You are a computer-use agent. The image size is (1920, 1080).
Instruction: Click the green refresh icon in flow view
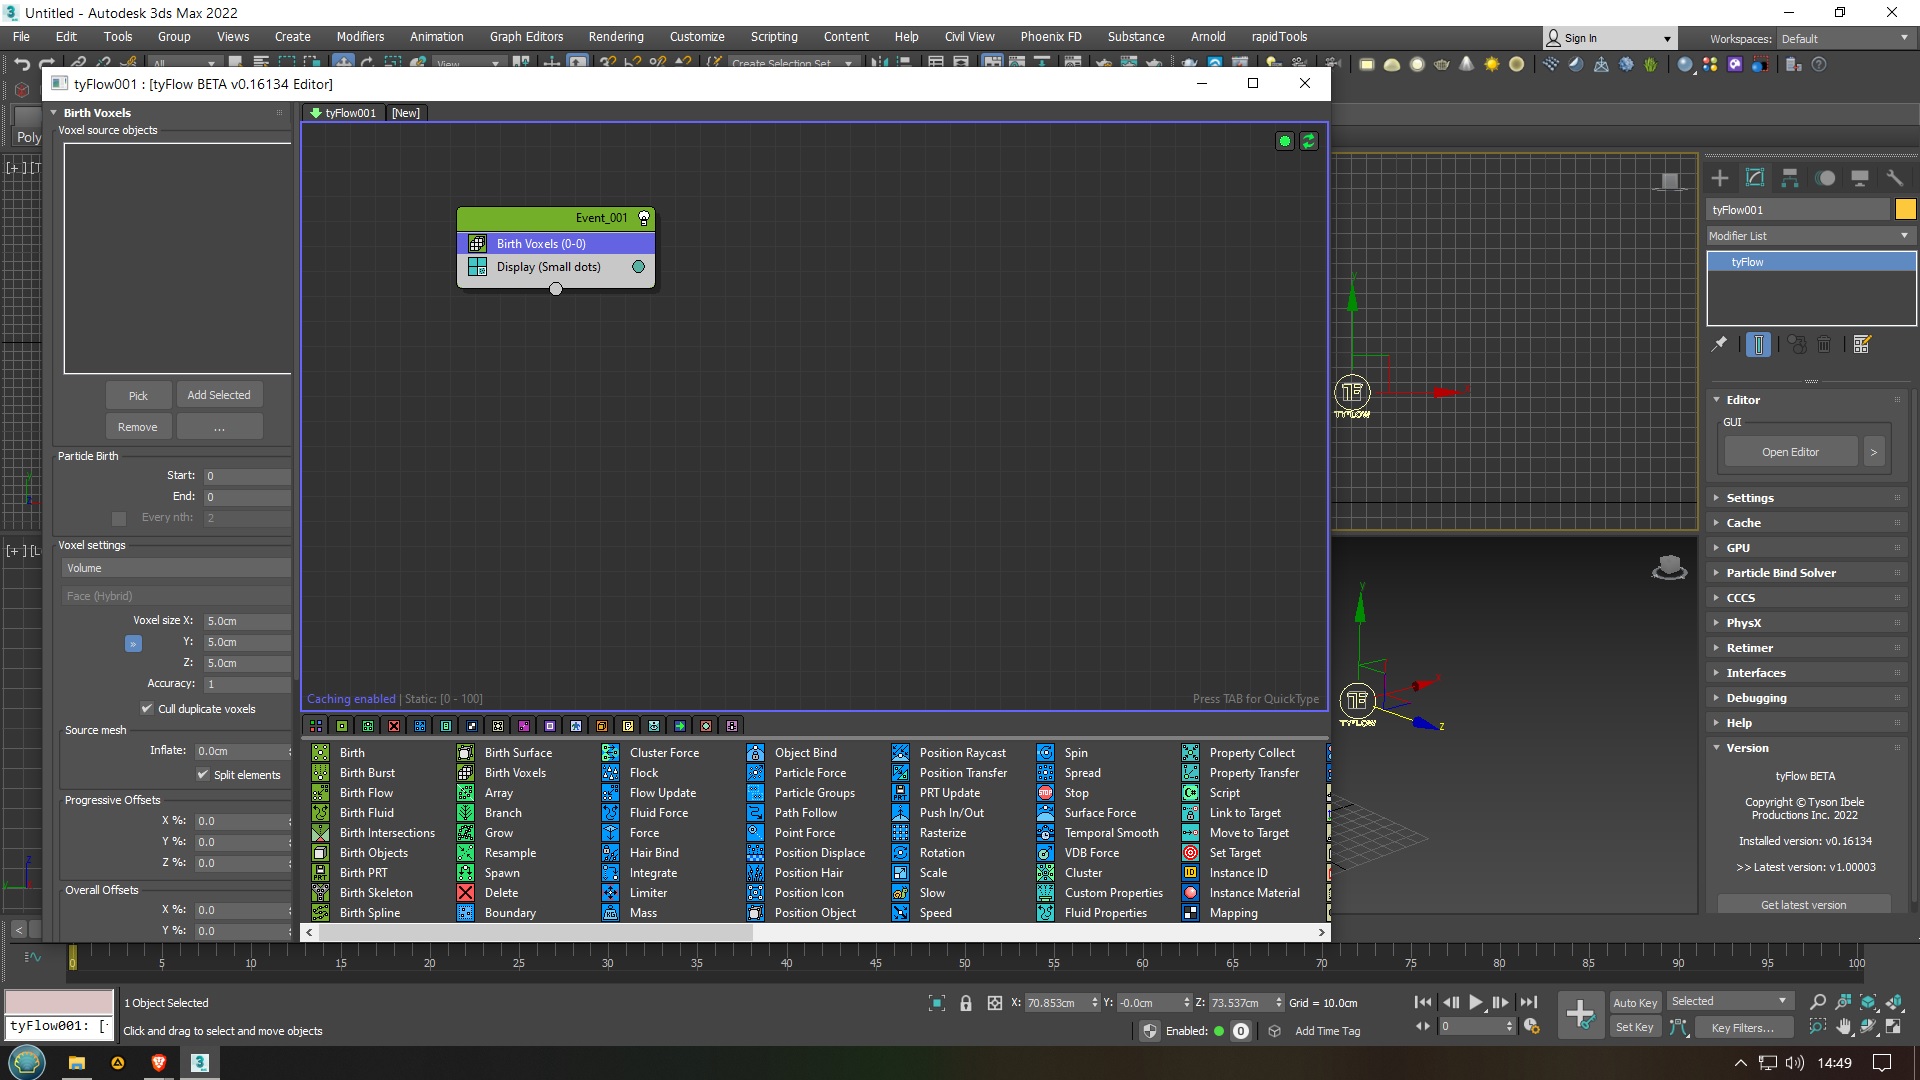[x=1308, y=141]
